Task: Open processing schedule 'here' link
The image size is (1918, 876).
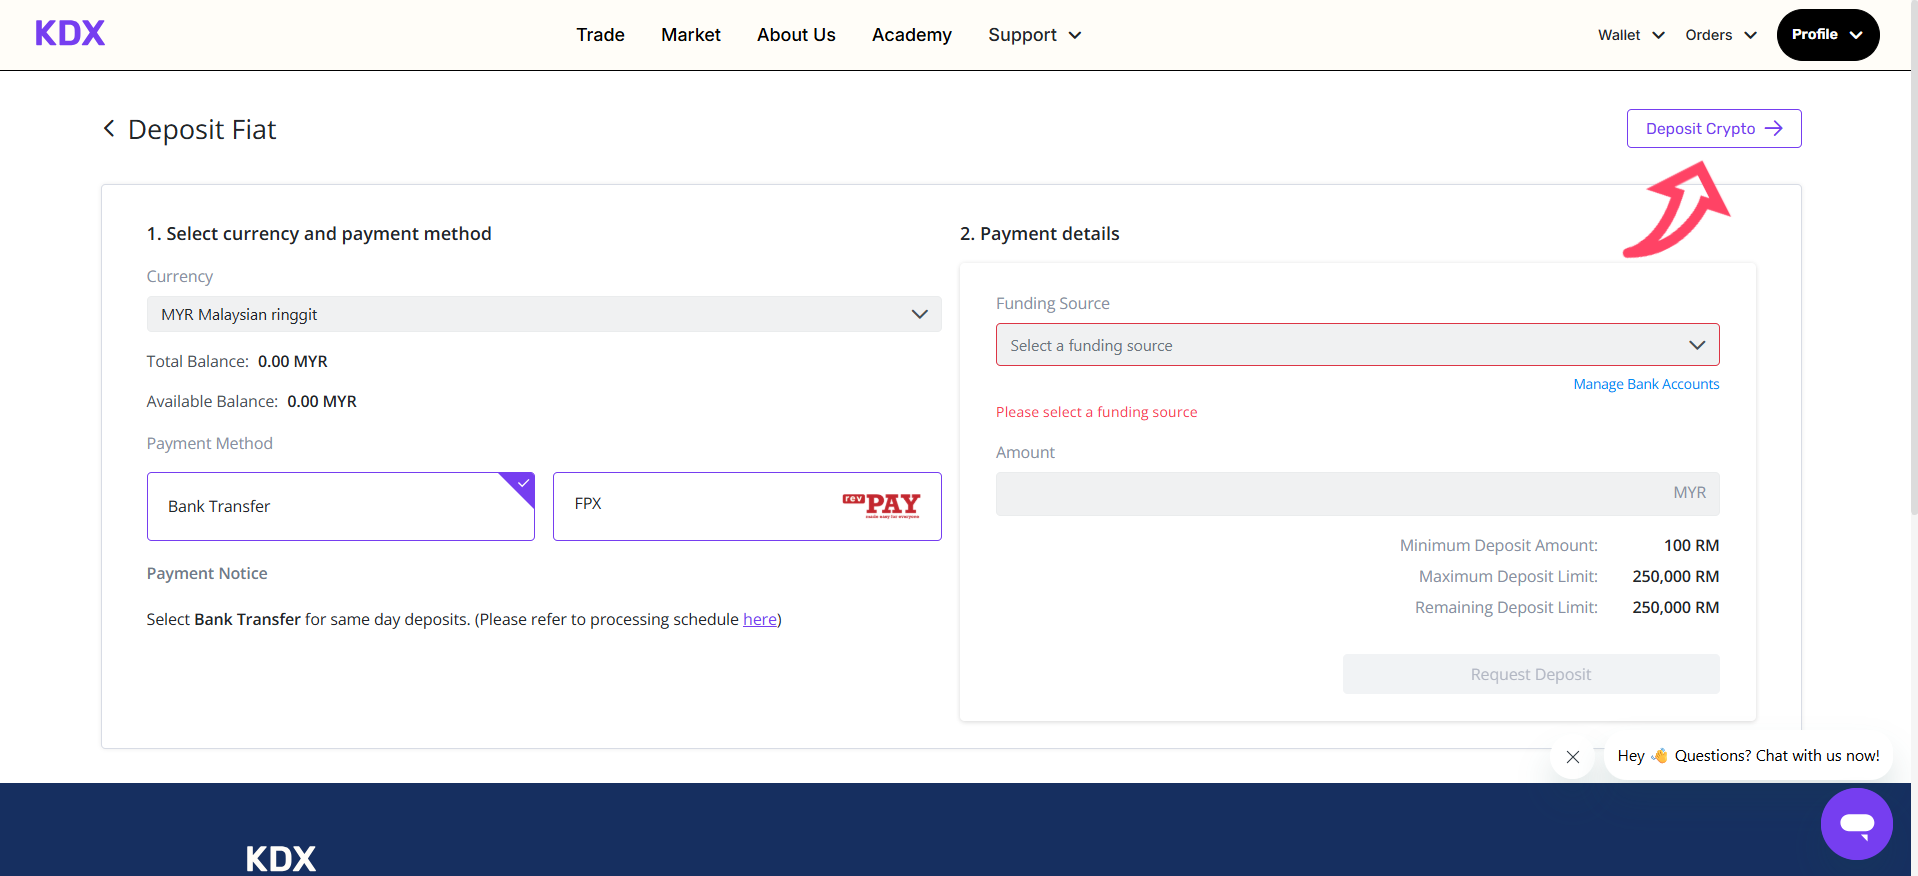Action: 760,619
